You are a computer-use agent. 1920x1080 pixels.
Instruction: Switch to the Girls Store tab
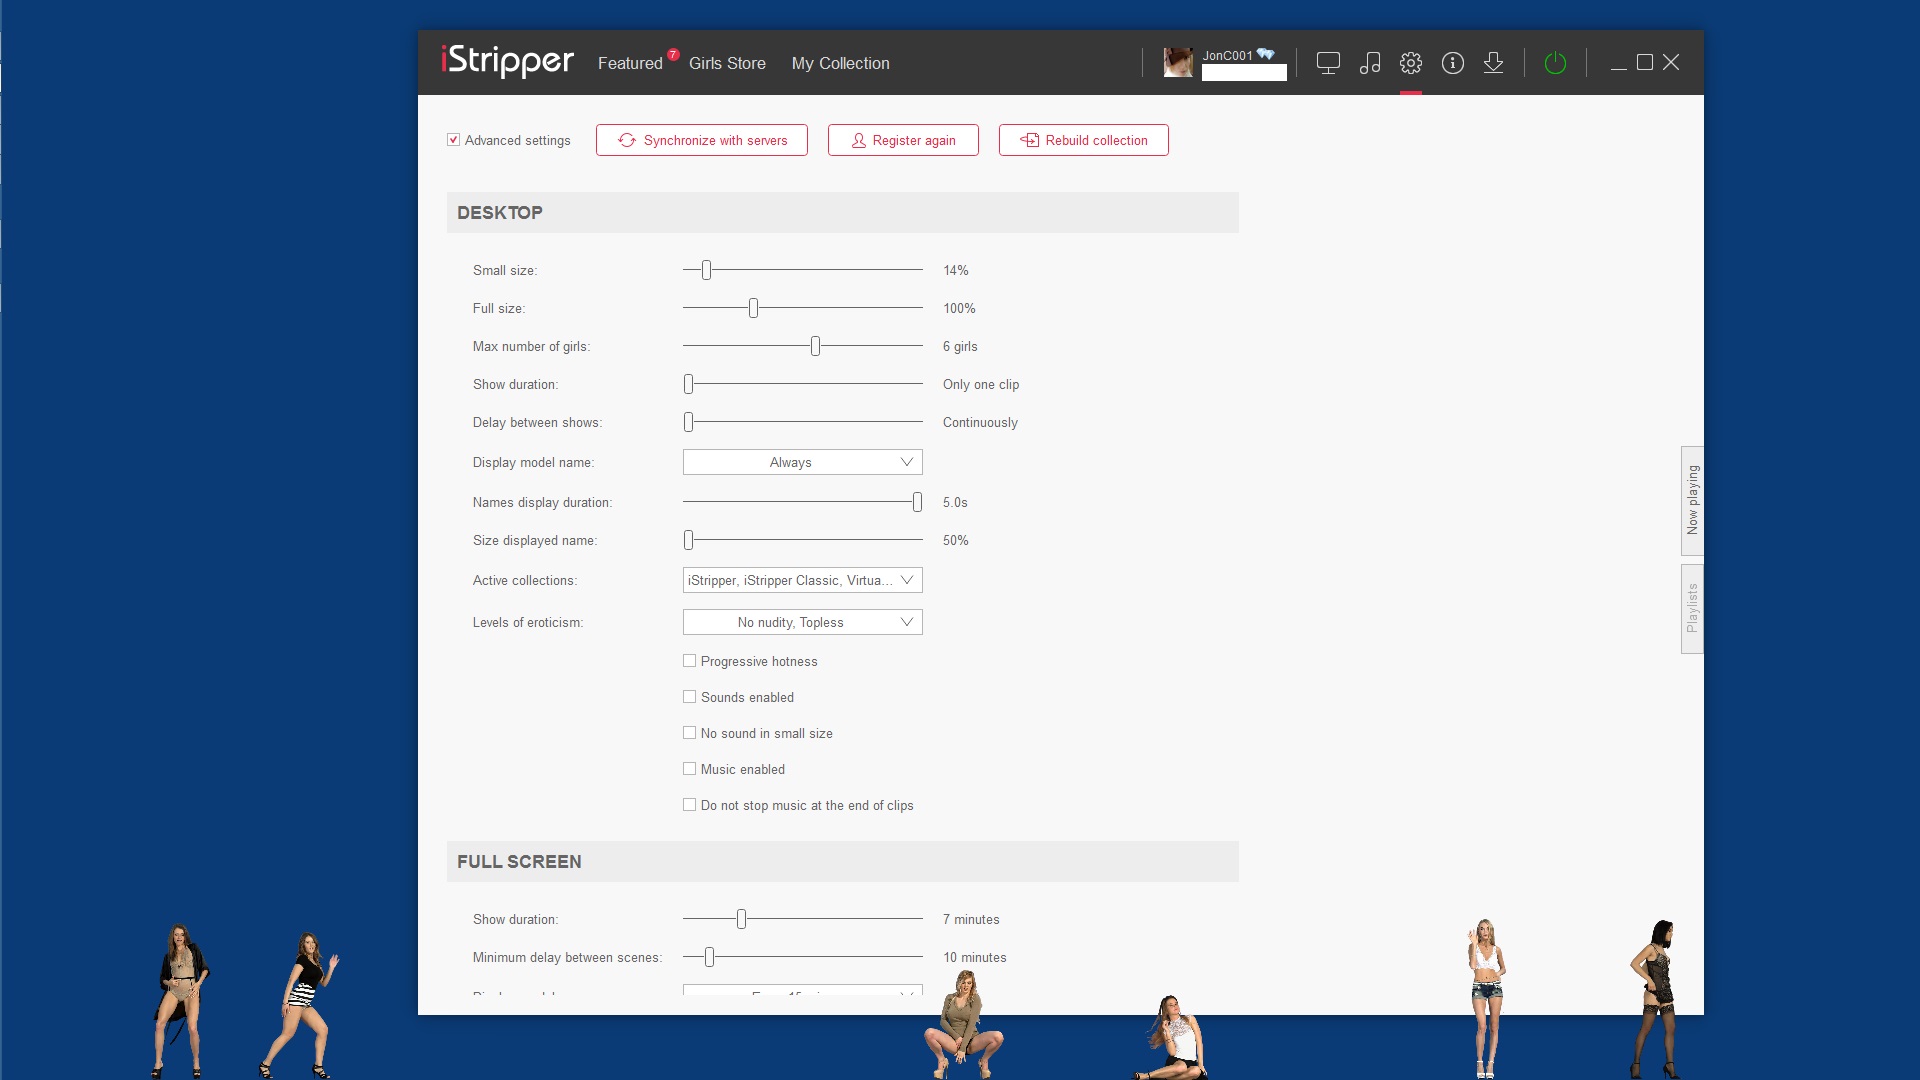(x=727, y=63)
